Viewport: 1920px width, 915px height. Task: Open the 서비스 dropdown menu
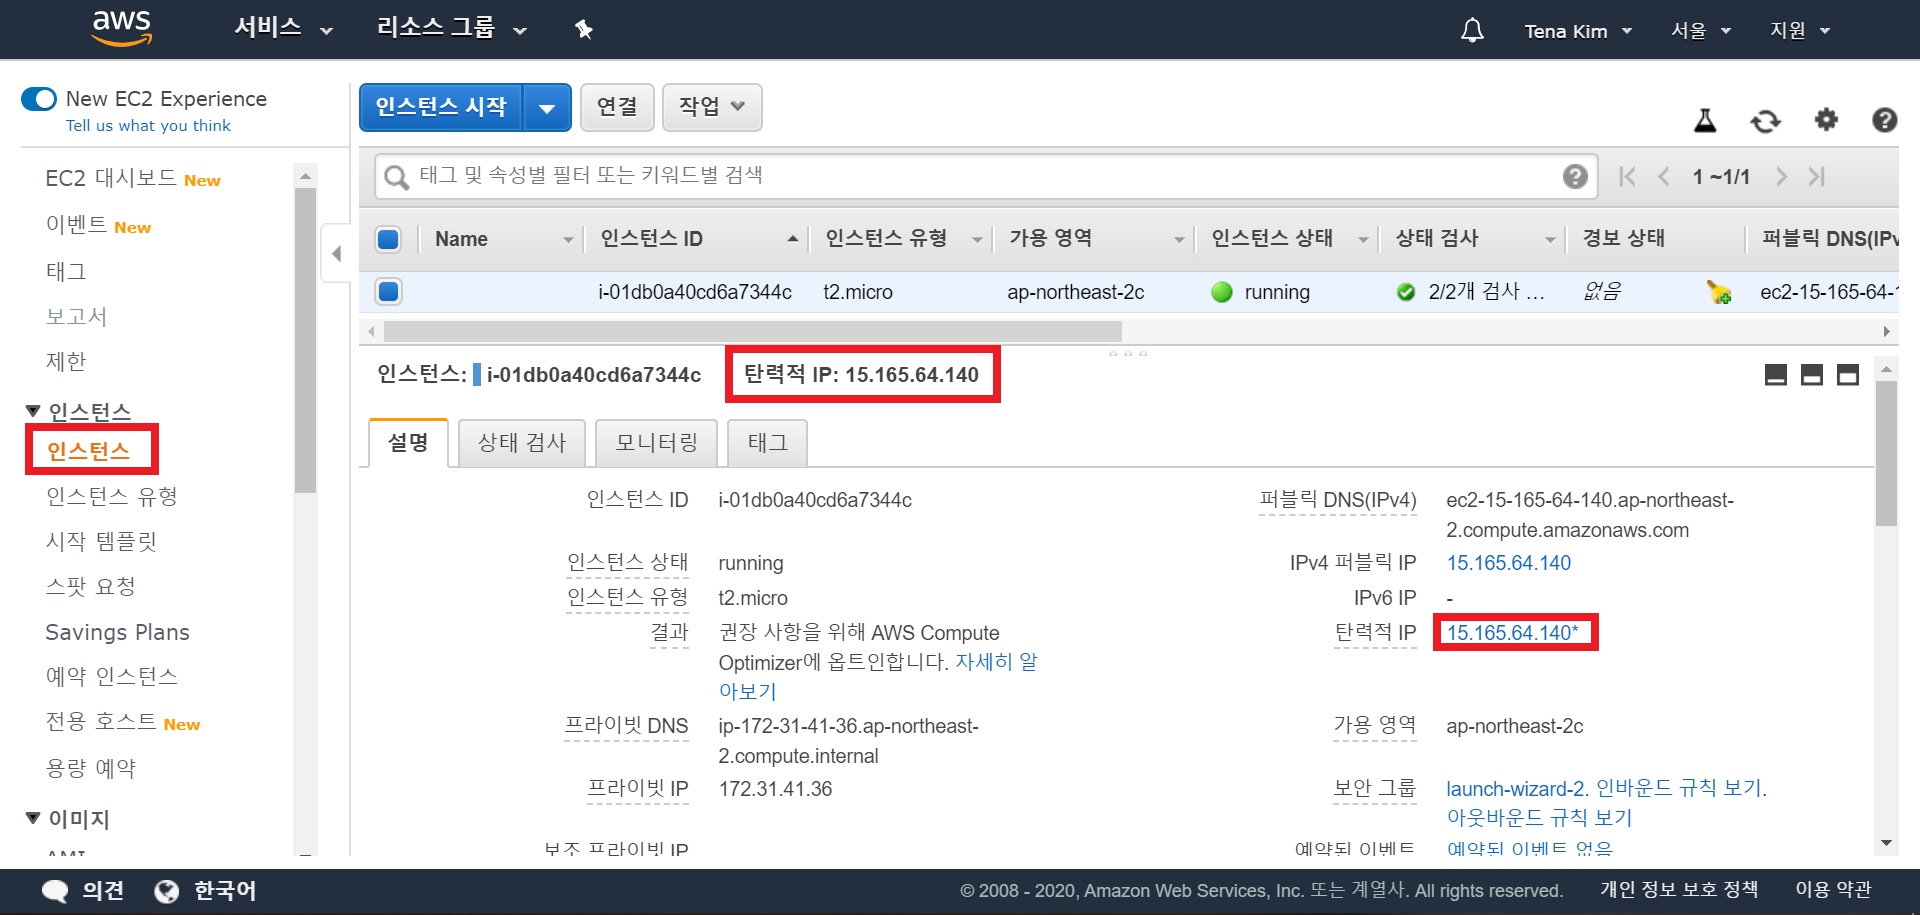click(283, 29)
